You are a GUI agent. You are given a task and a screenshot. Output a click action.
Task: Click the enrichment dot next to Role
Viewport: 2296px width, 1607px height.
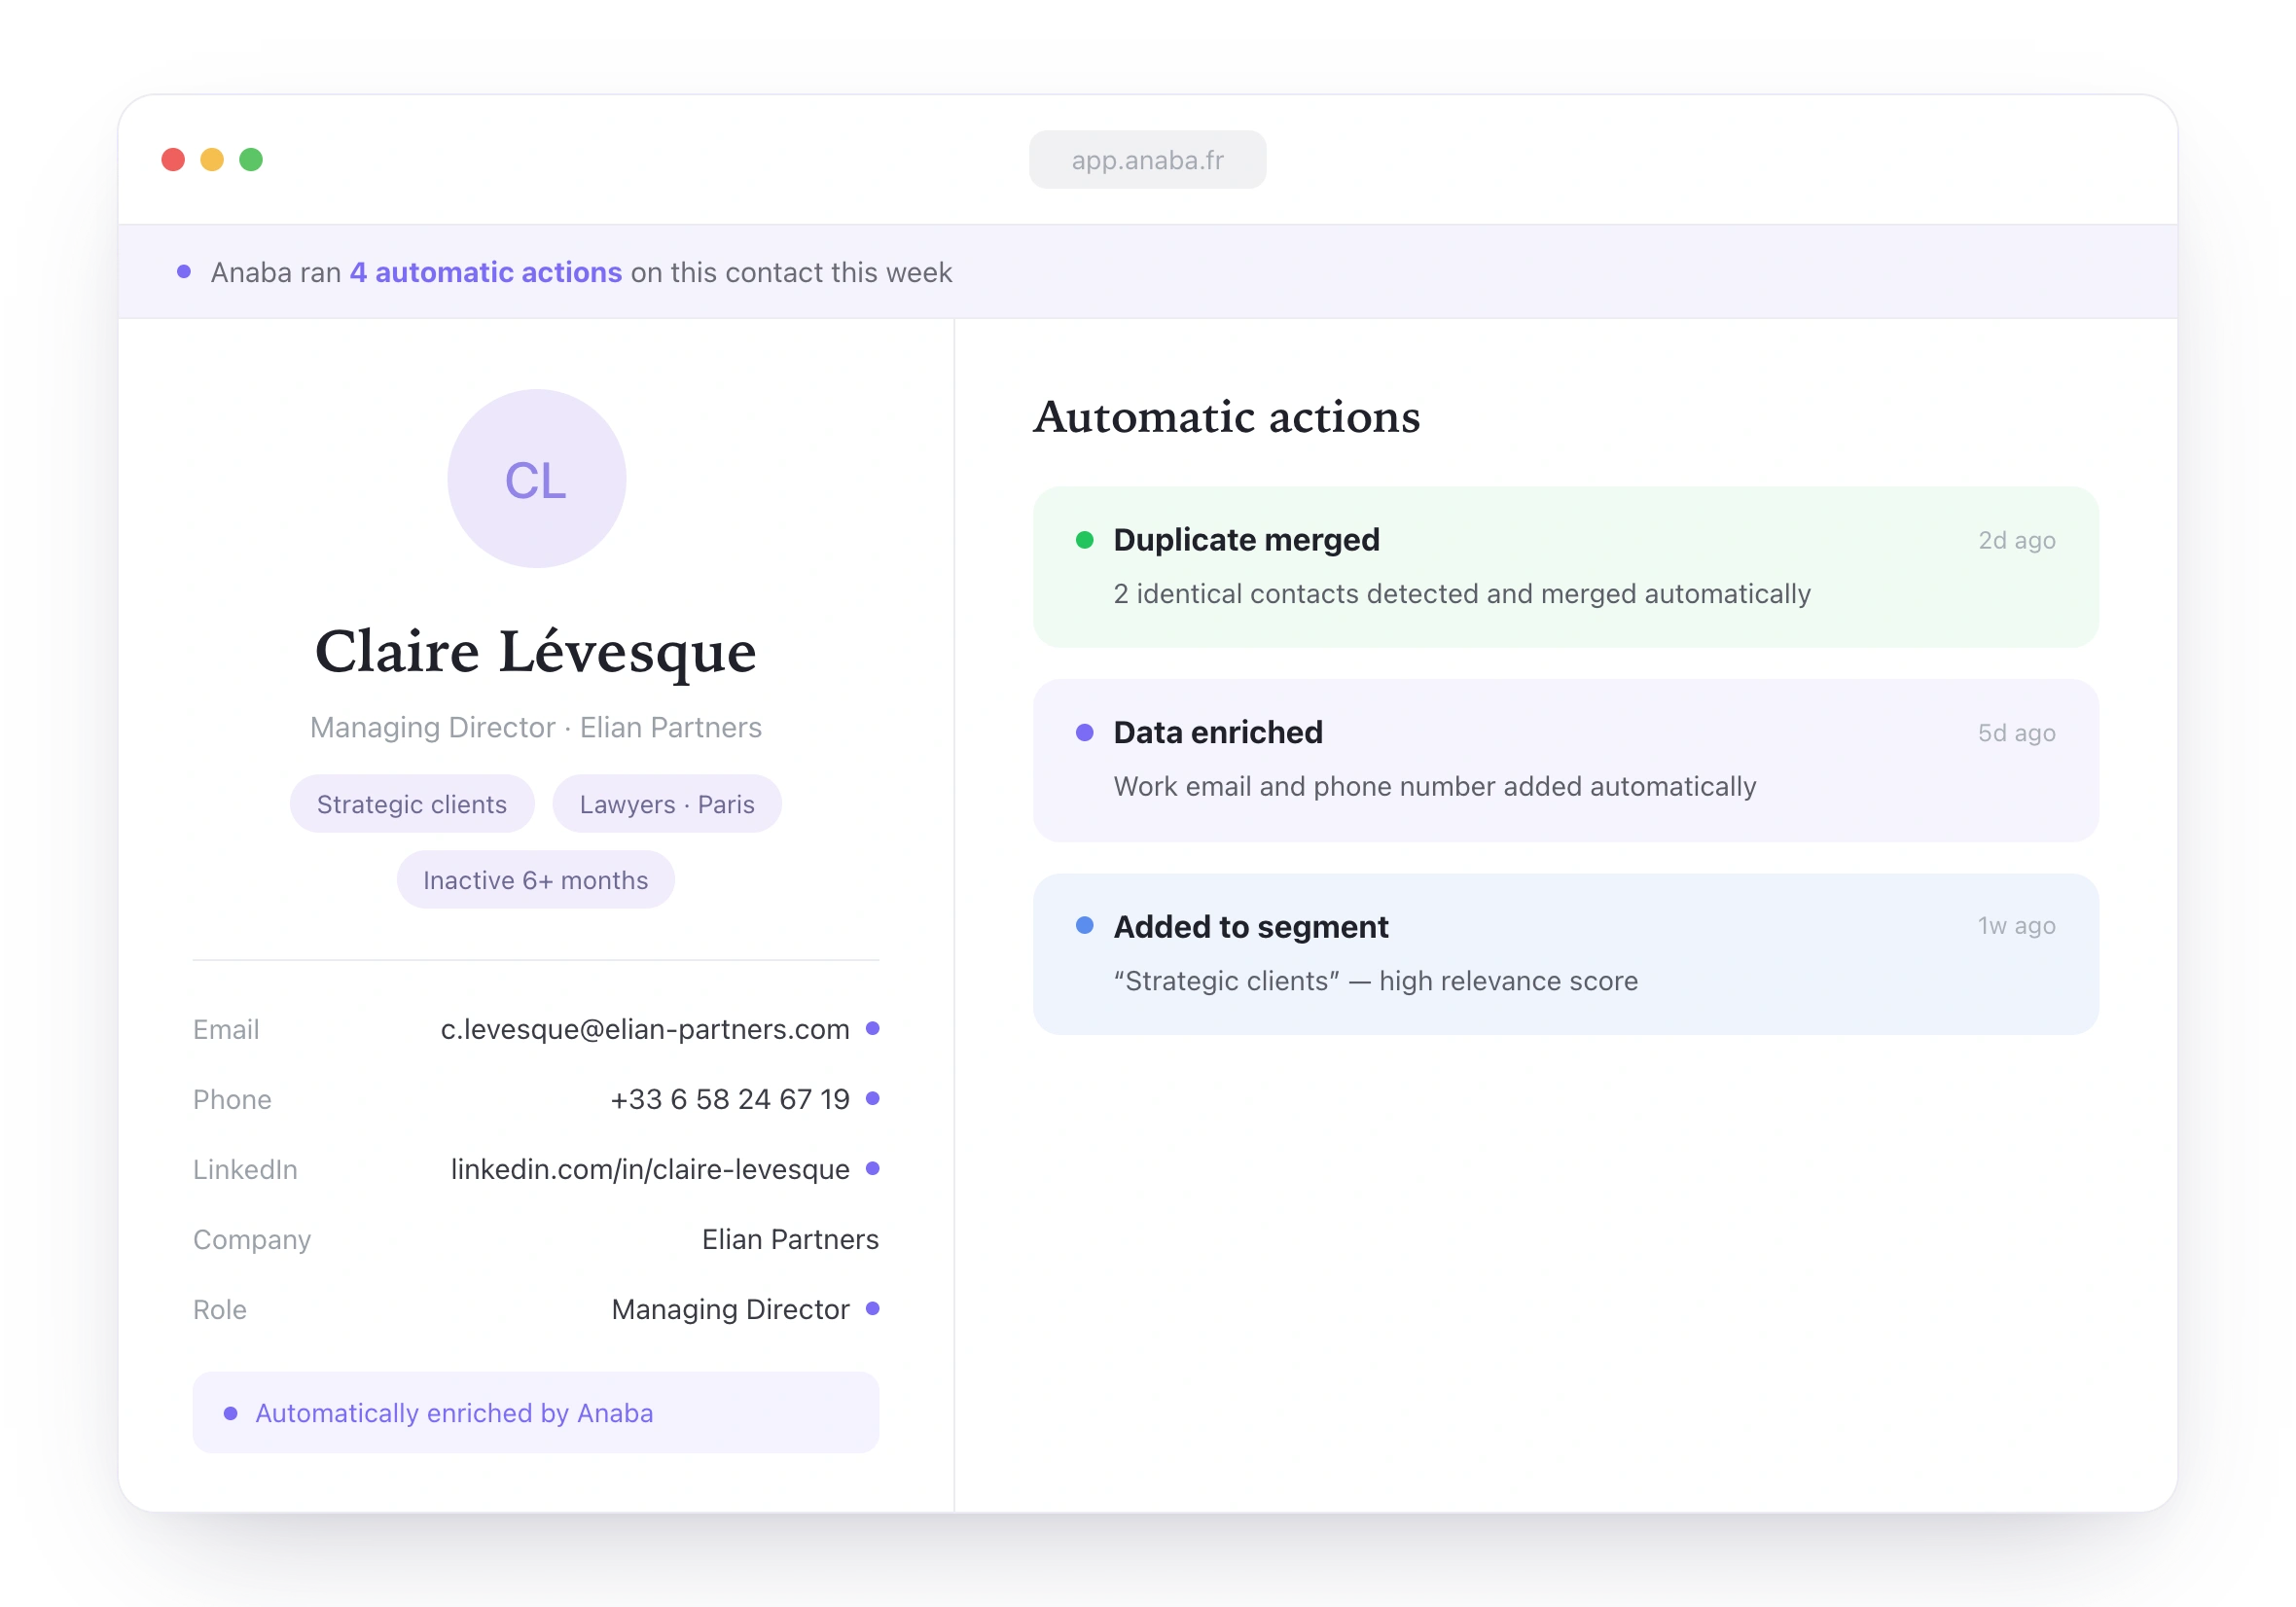[x=872, y=1308]
